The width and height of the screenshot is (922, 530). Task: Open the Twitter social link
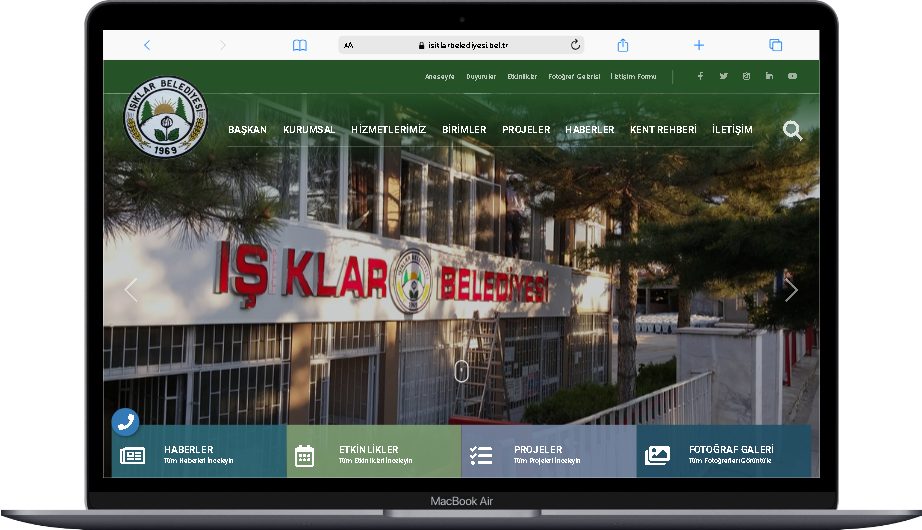[x=723, y=76]
